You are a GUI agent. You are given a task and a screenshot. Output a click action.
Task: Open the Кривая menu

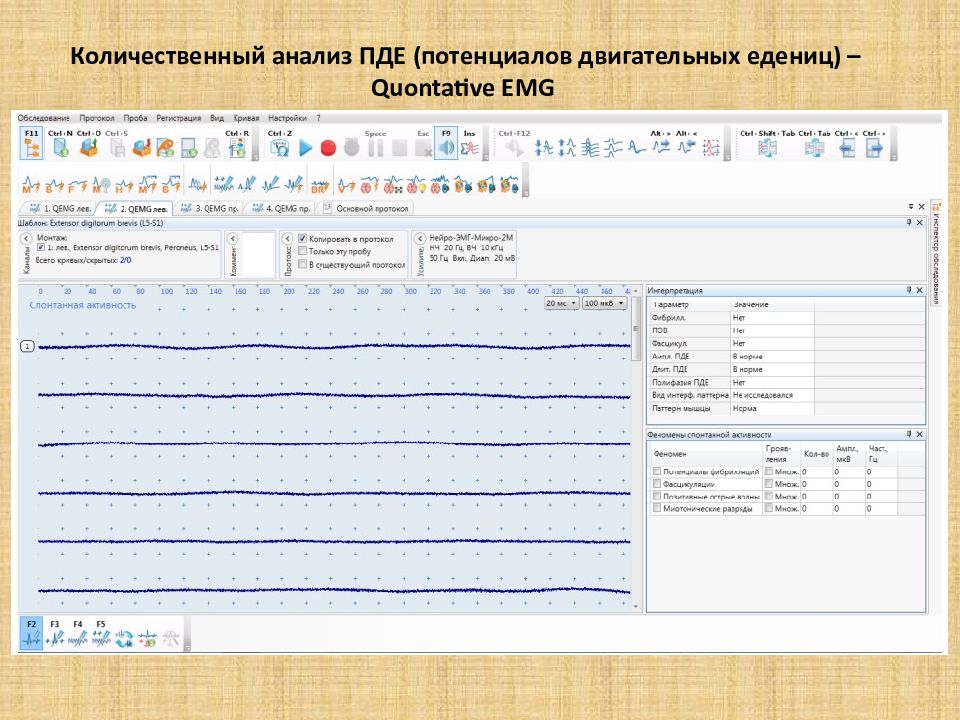(x=246, y=118)
